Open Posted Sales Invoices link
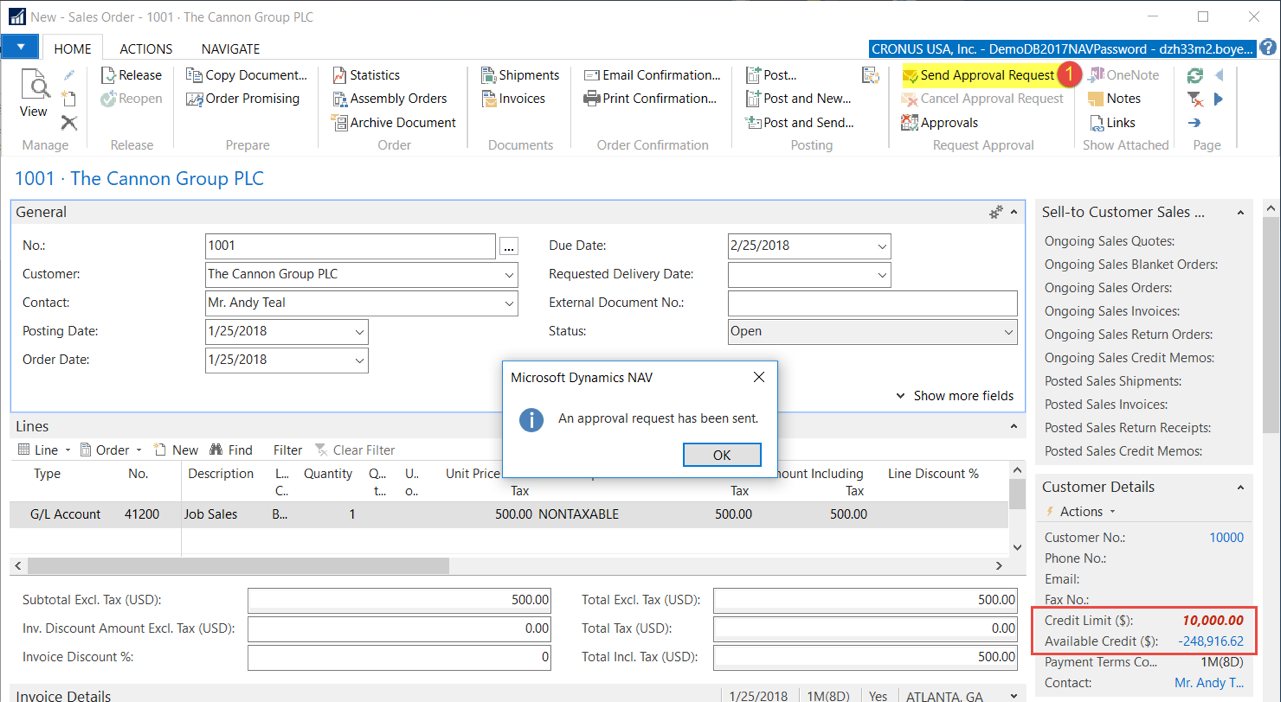Viewport: 1281px width, 702px height. click(x=1104, y=404)
